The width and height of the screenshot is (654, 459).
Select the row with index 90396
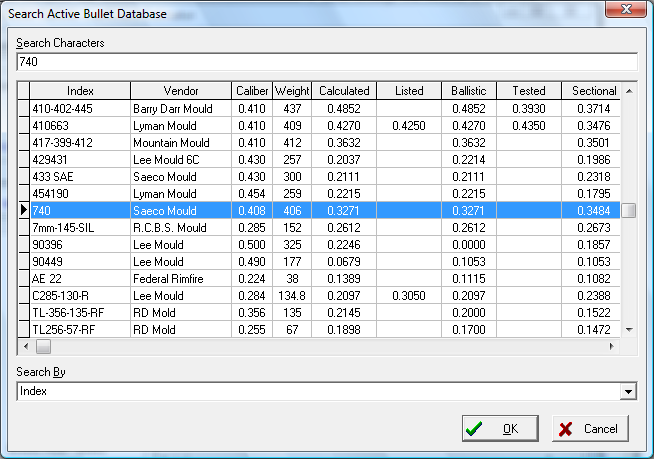click(x=319, y=245)
